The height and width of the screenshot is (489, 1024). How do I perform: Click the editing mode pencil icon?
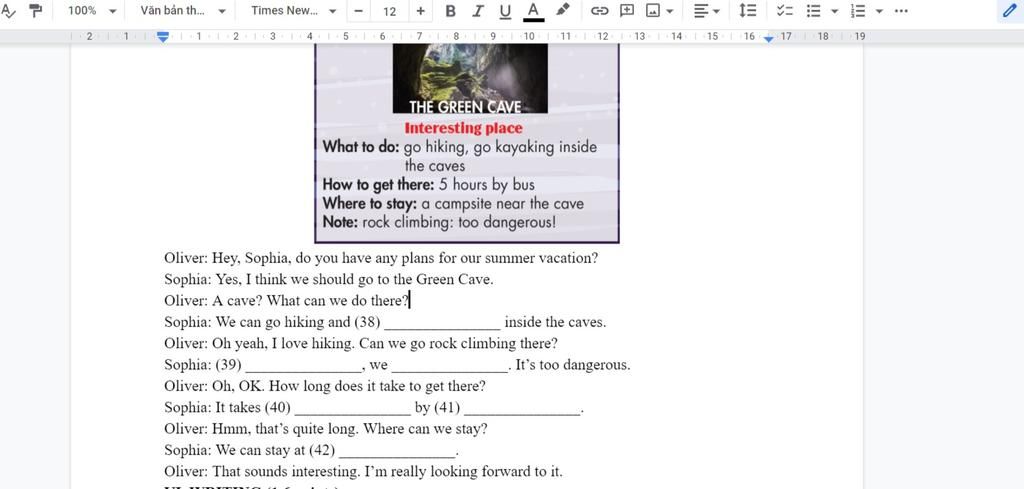coord(1010,11)
